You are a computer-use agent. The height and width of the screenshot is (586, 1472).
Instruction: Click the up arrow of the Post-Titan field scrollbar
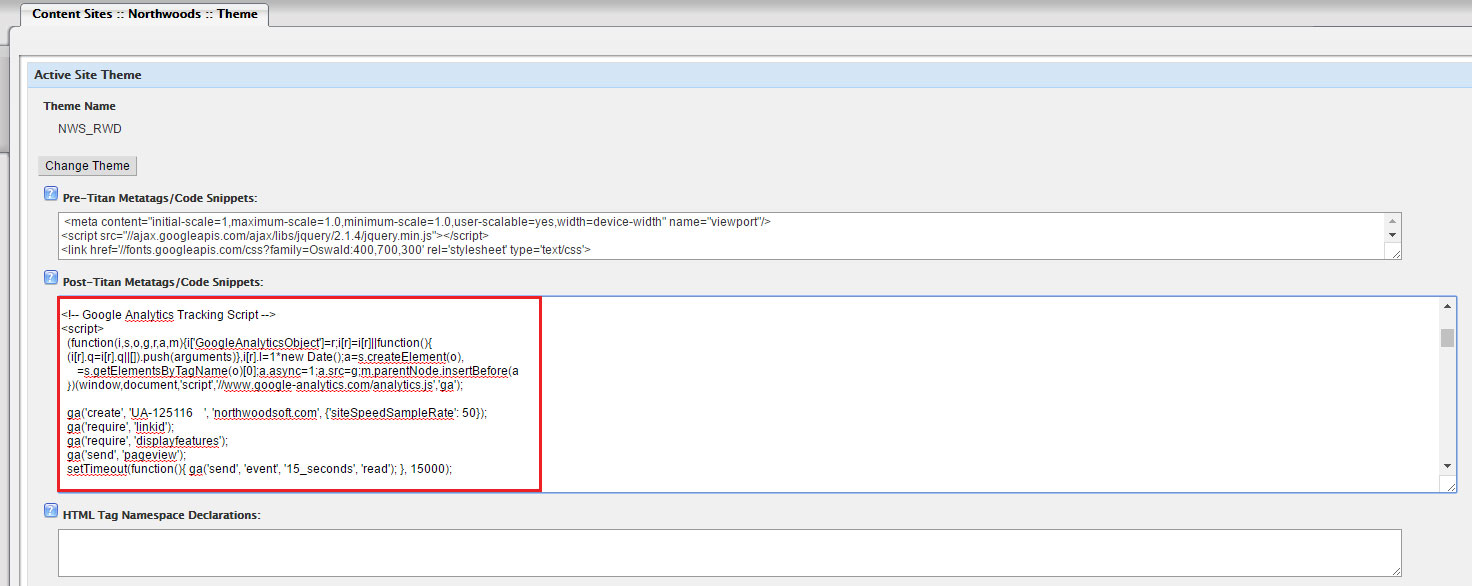(1448, 306)
